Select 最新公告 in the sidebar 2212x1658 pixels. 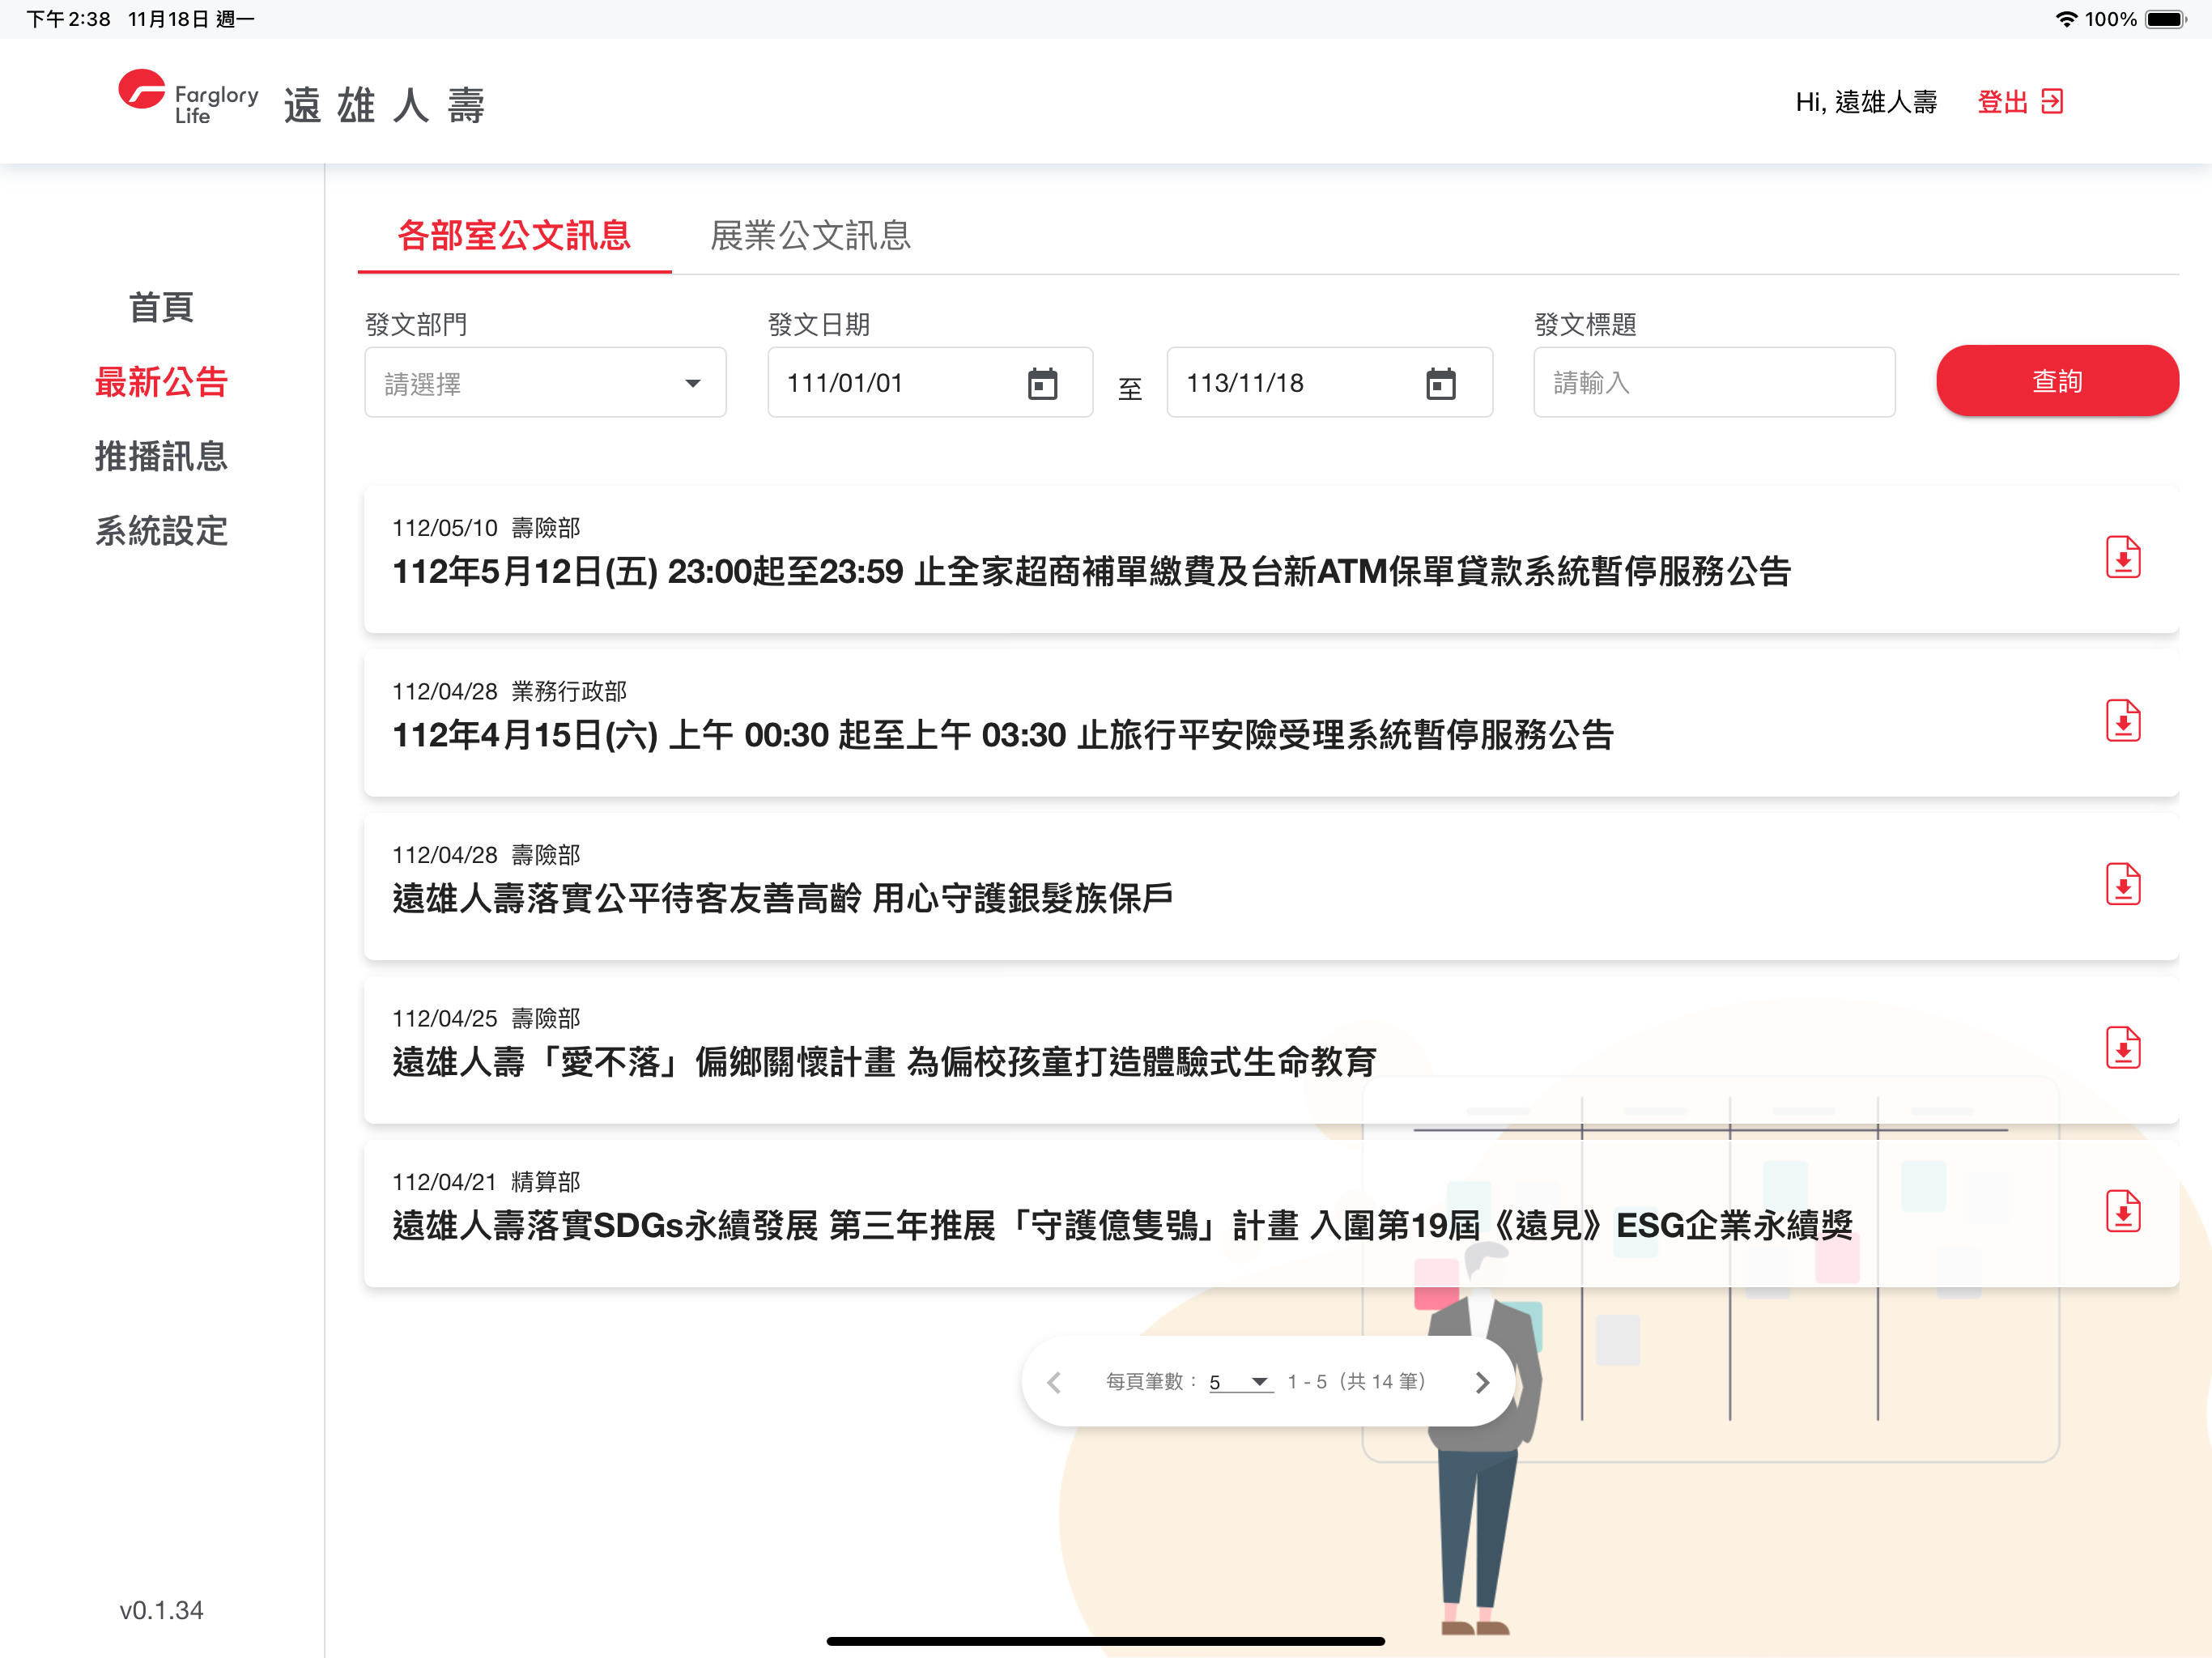161,382
